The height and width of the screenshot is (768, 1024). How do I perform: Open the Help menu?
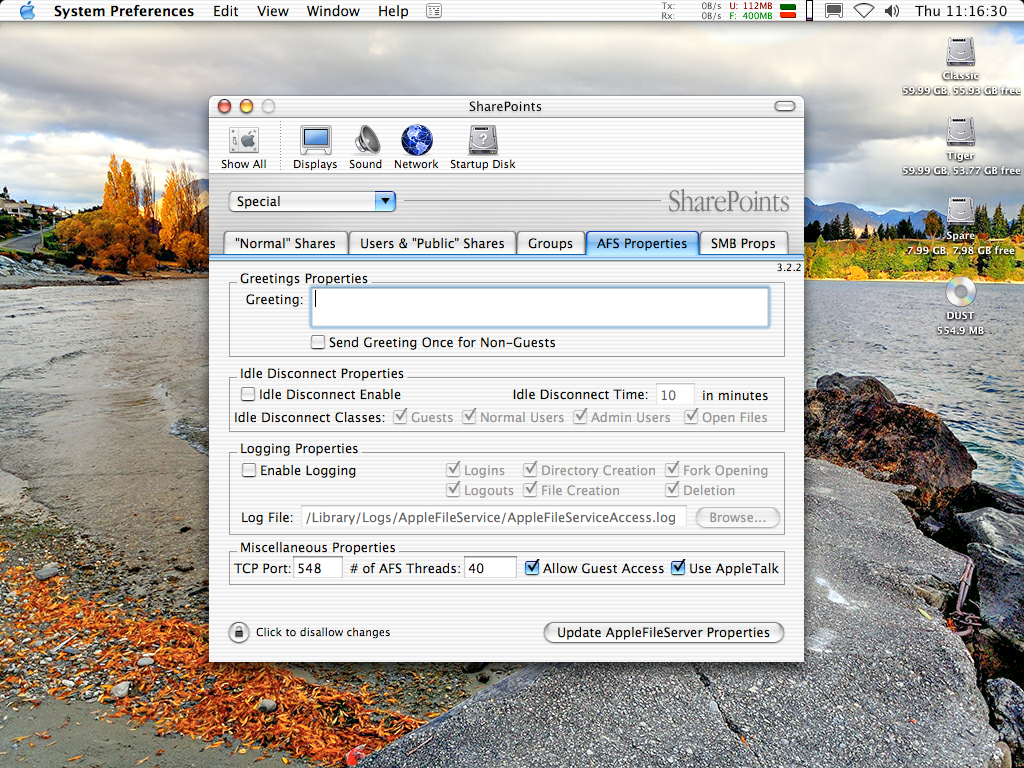(x=393, y=11)
